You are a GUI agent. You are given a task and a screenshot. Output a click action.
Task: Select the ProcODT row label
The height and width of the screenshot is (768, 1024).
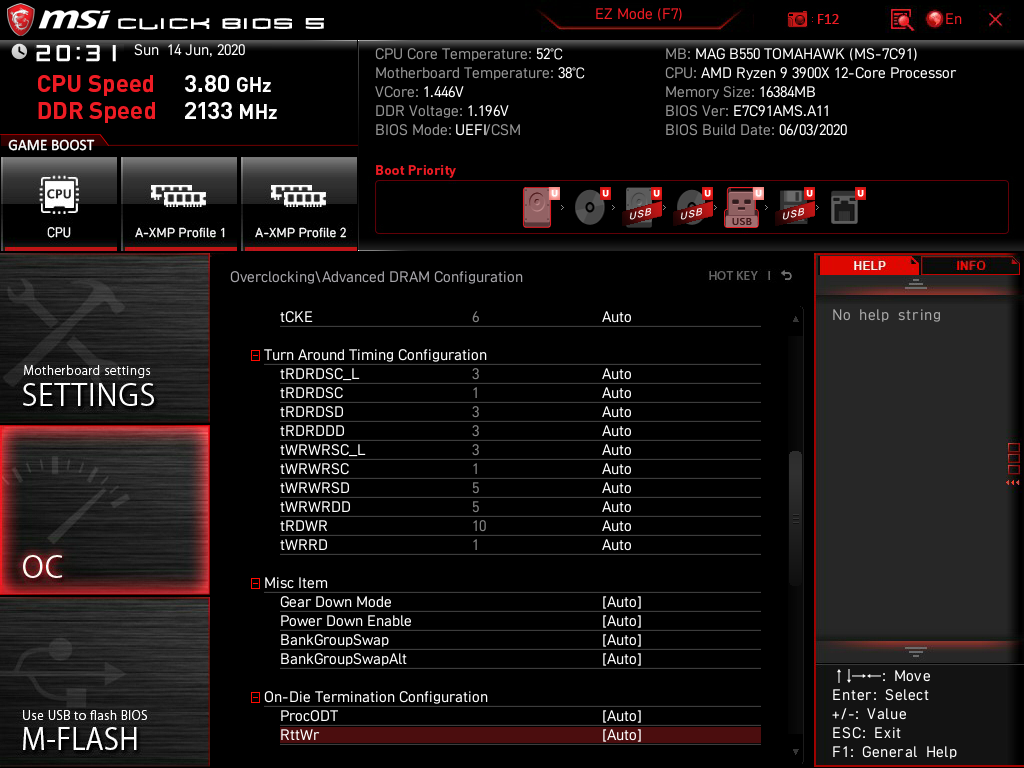click(x=309, y=716)
